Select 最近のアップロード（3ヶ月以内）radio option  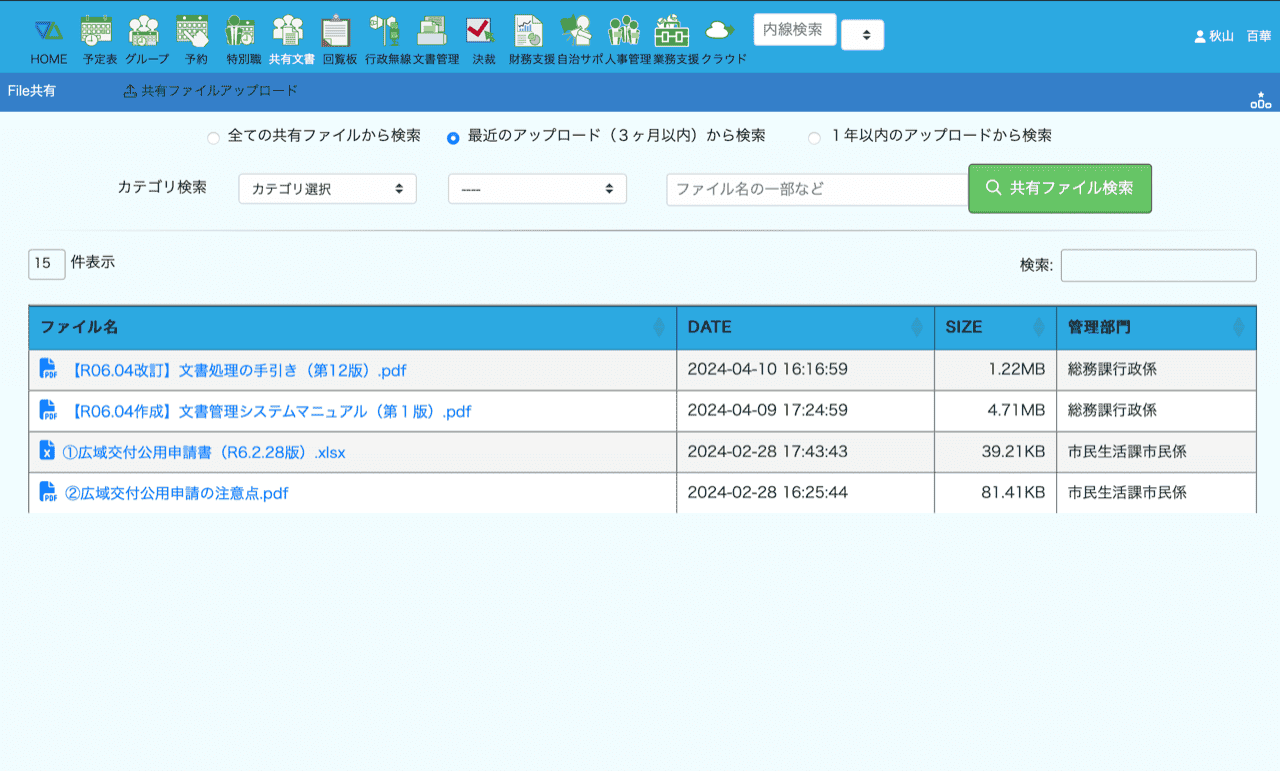click(x=453, y=138)
